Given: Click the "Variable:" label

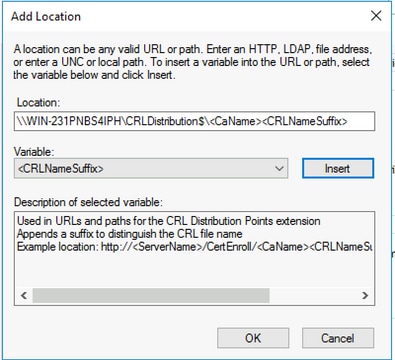Looking at the screenshot, I should tap(34, 152).
